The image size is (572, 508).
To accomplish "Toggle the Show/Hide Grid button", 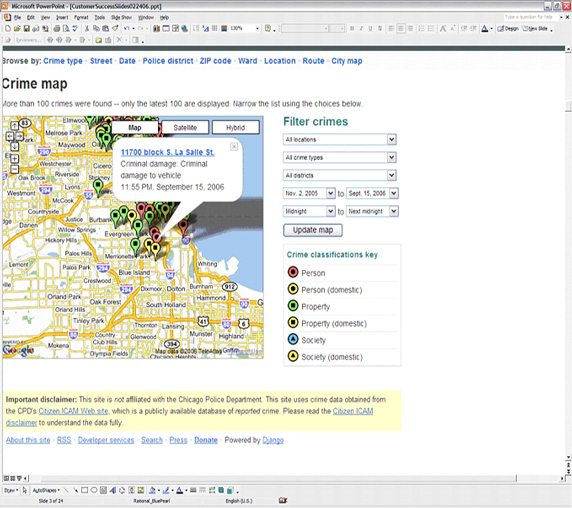I will (214, 28).
